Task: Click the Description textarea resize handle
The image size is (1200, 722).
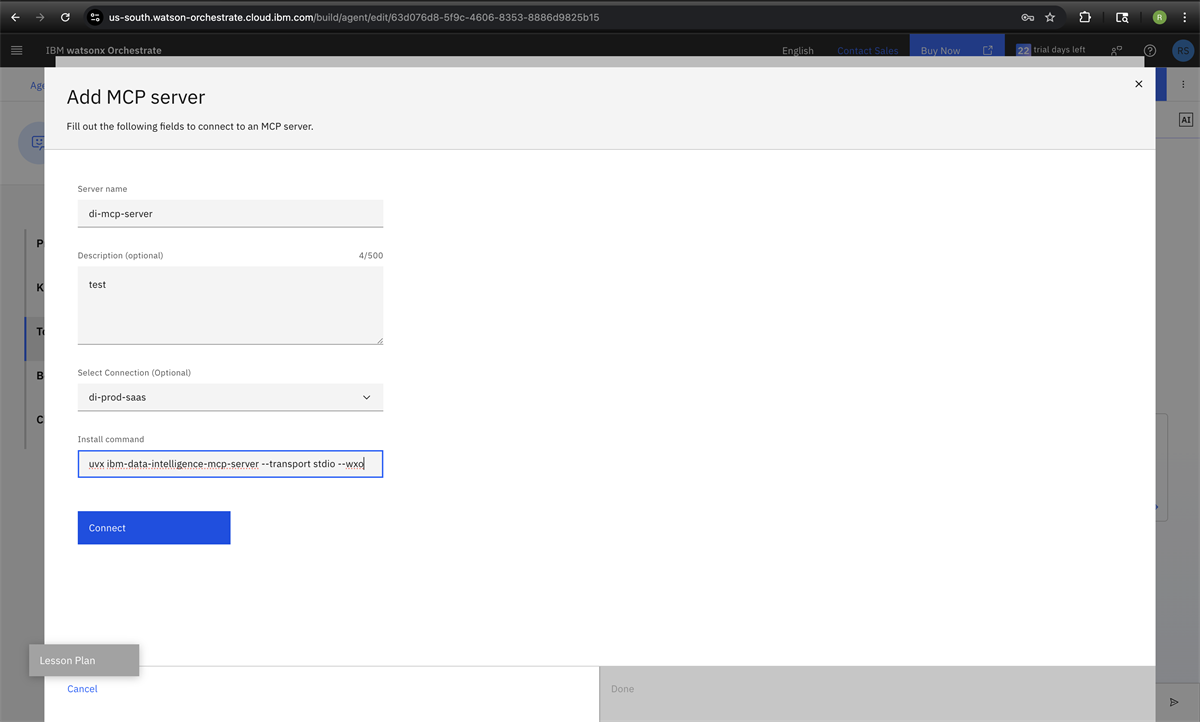Action: [378, 339]
